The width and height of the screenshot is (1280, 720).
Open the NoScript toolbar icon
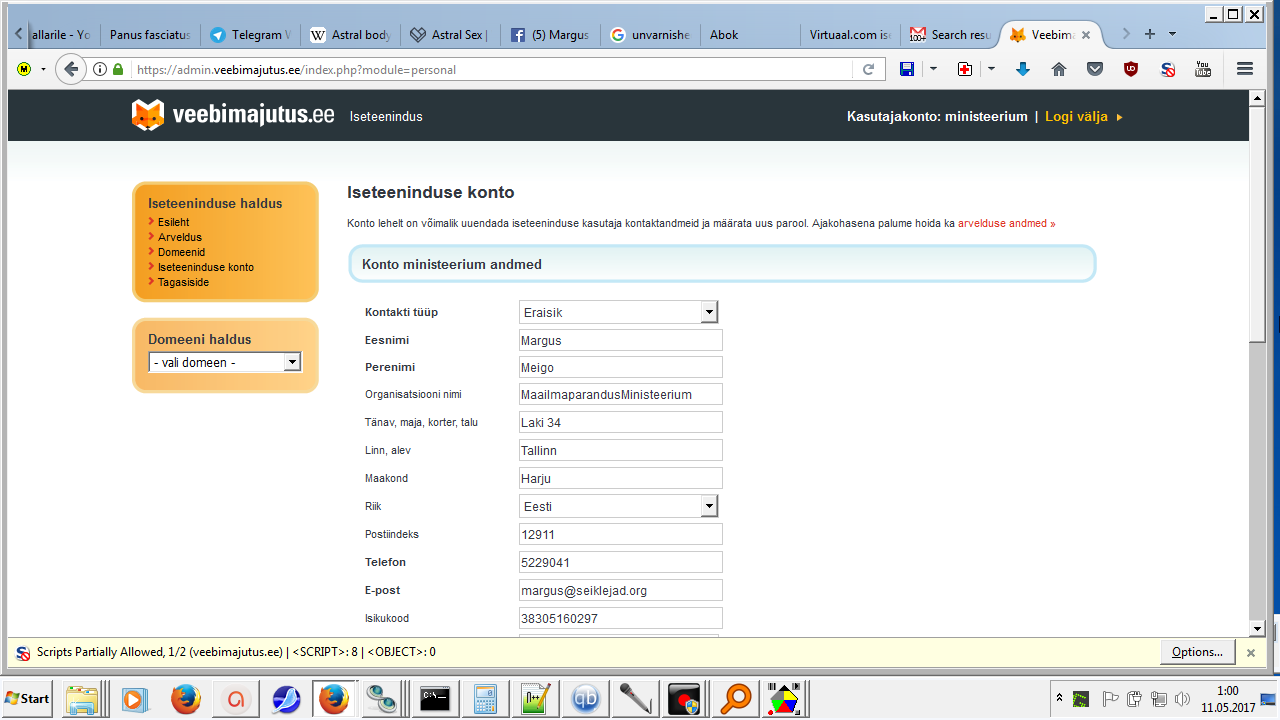[1167, 69]
